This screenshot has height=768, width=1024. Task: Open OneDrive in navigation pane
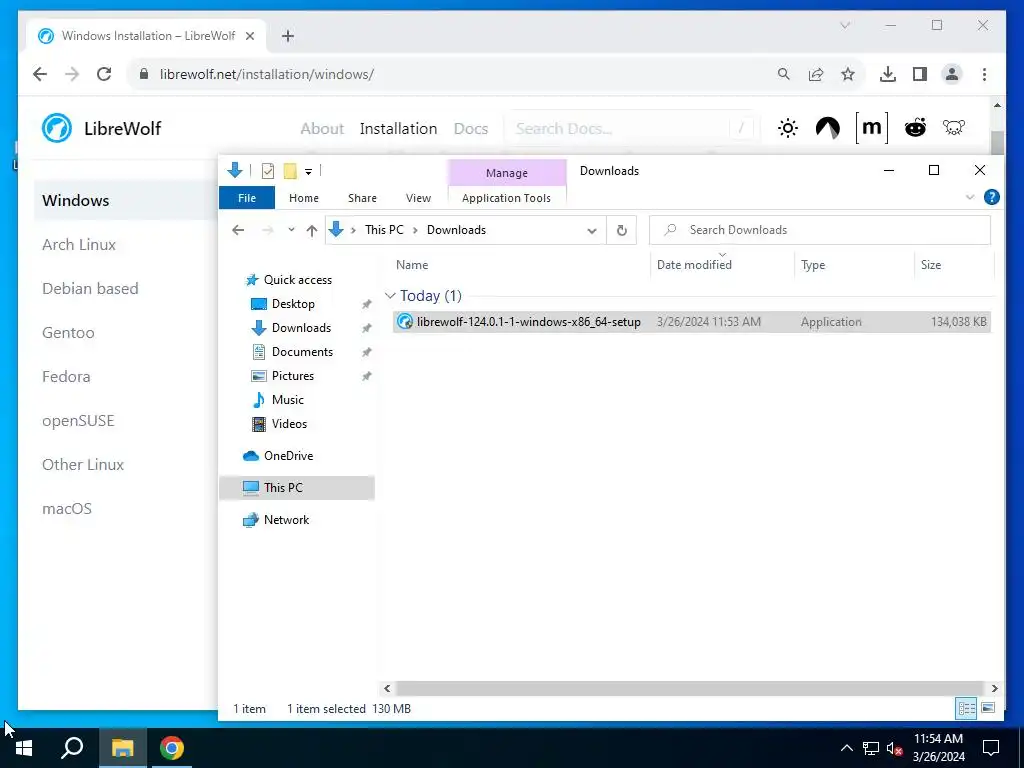[288, 456]
